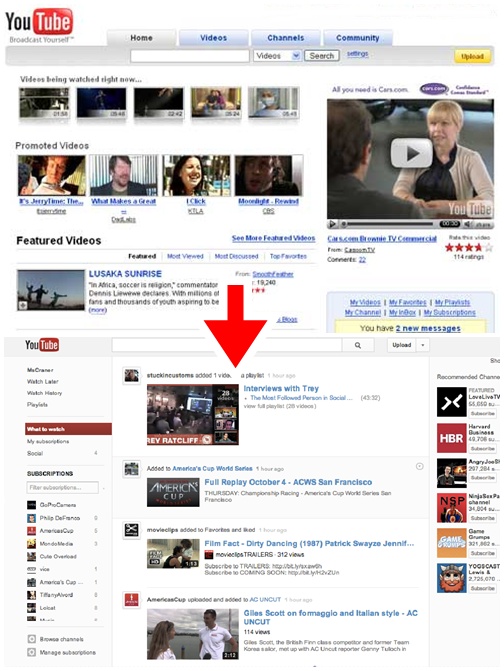Seek along the video progress slider
504x671 pixels.
(388, 224)
